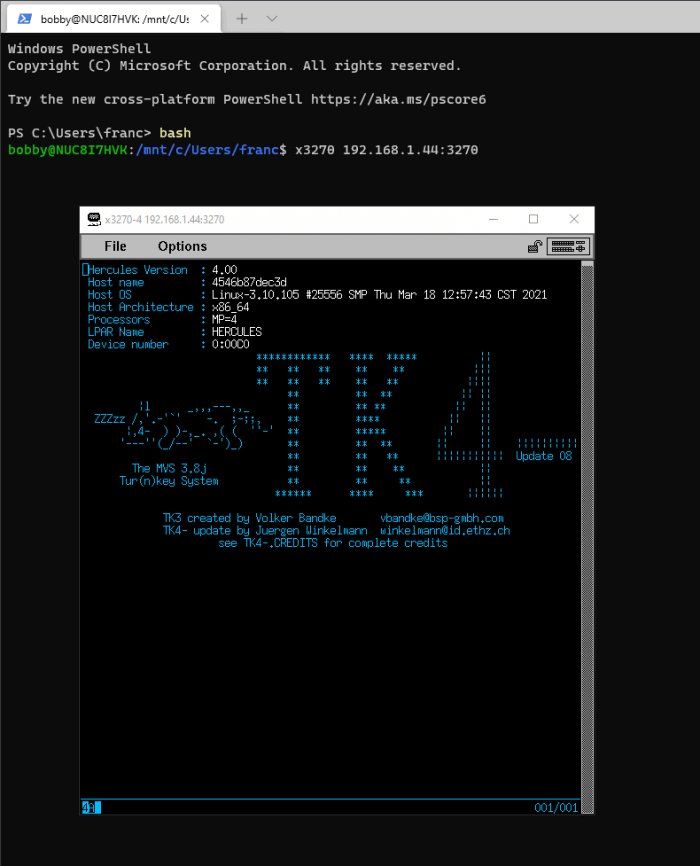Click the https://aka.ms/pscore6 link
Viewport: 700px width, 866px height.
(x=398, y=99)
